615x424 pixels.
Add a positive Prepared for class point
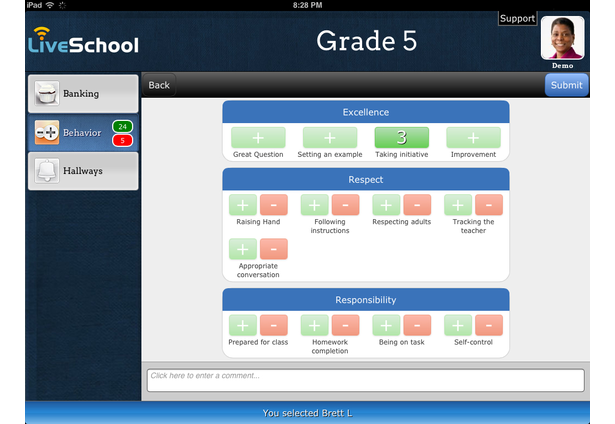point(243,325)
